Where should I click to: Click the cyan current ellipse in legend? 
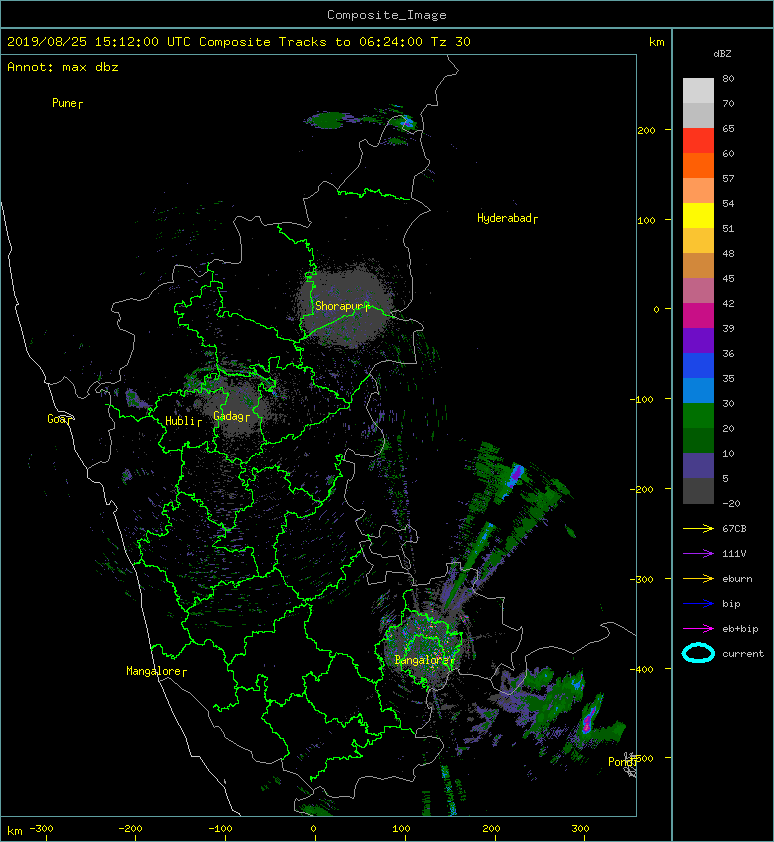click(698, 654)
